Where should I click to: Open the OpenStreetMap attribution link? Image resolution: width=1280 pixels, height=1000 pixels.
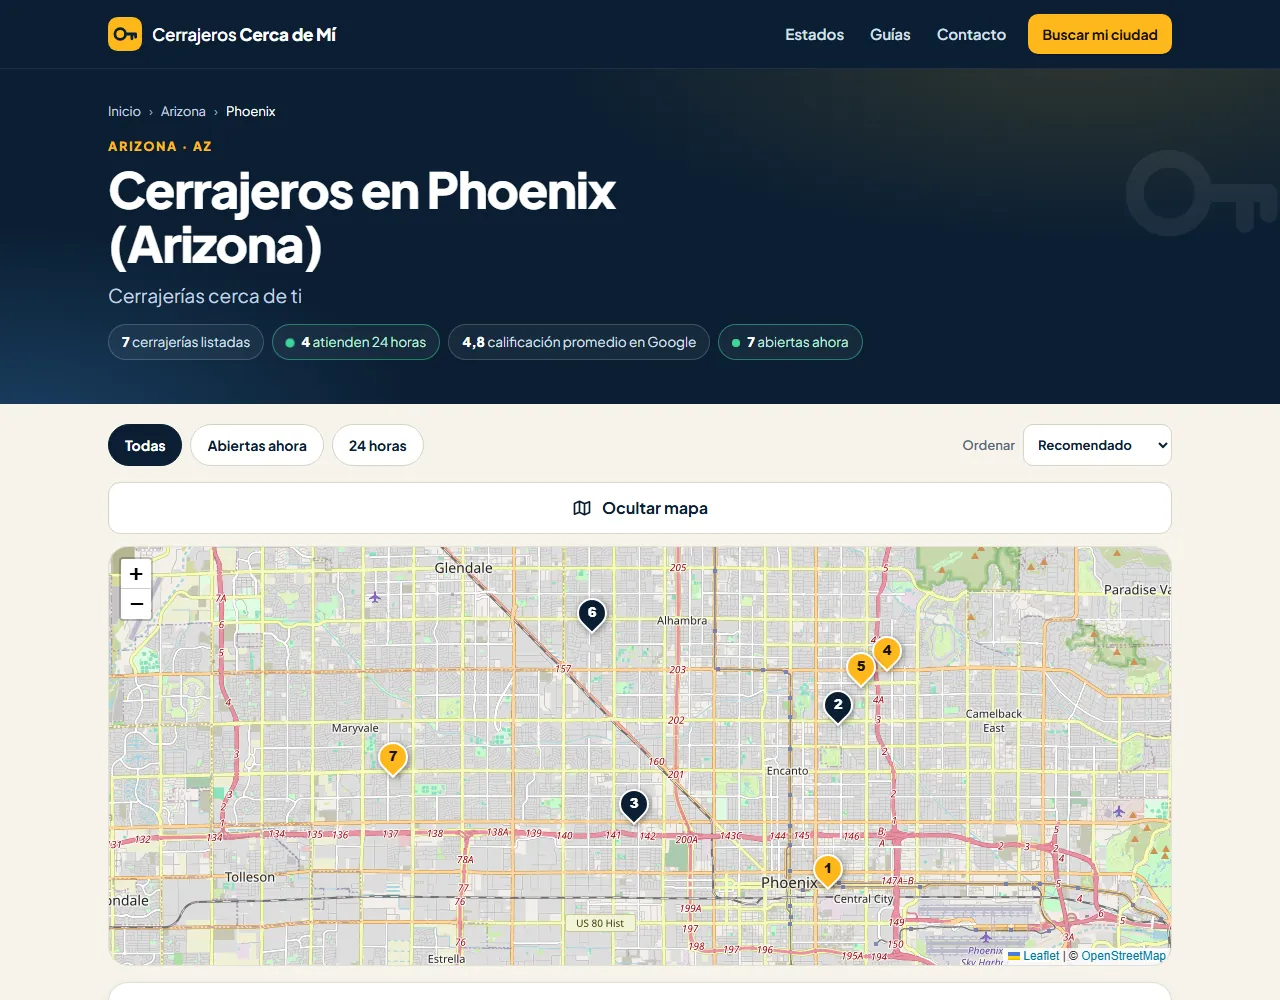(1123, 956)
